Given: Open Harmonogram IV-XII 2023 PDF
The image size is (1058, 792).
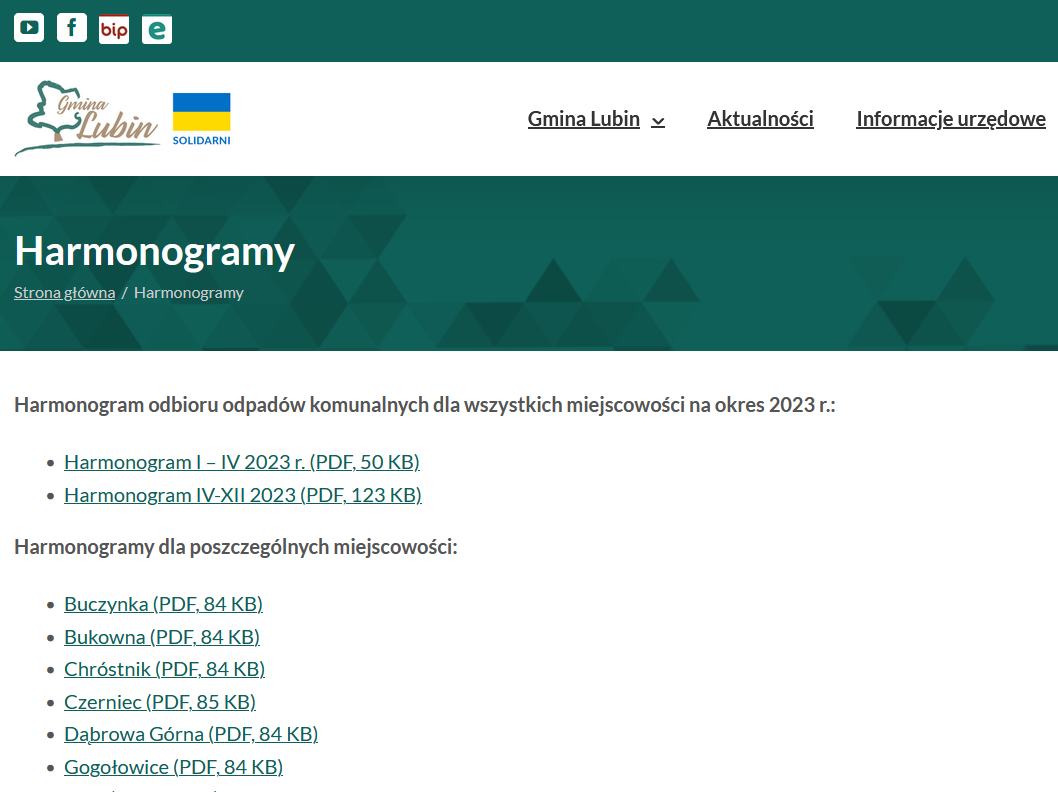Looking at the screenshot, I should tap(242, 495).
